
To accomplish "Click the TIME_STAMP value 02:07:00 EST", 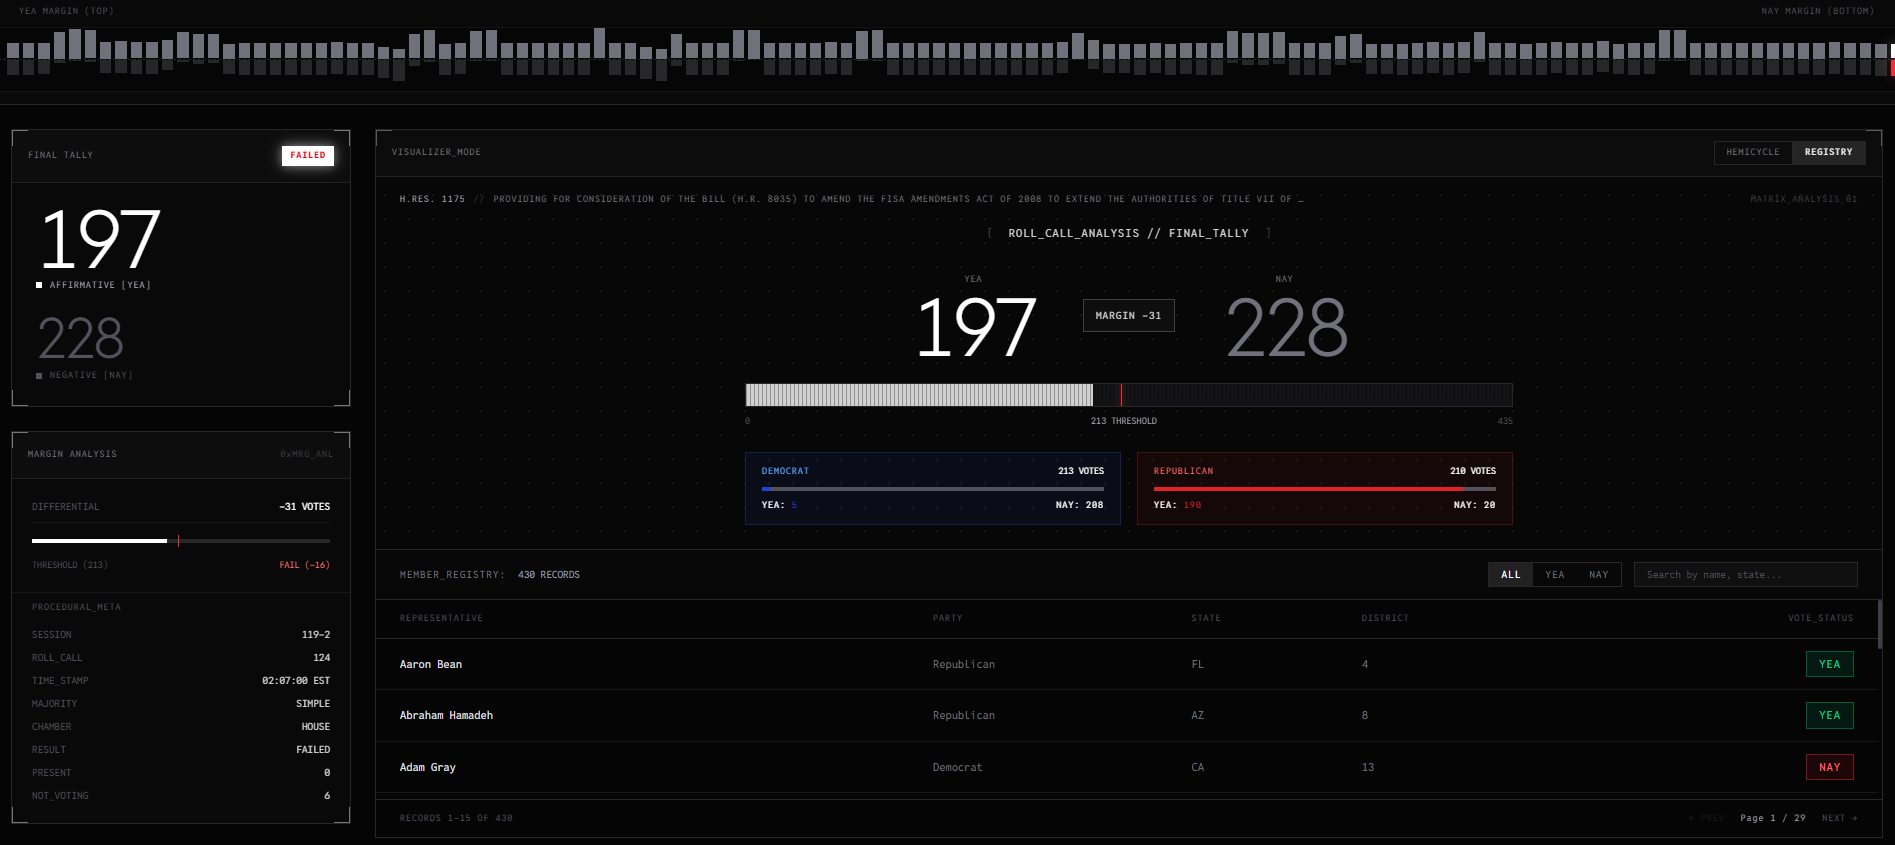I will 296,681.
